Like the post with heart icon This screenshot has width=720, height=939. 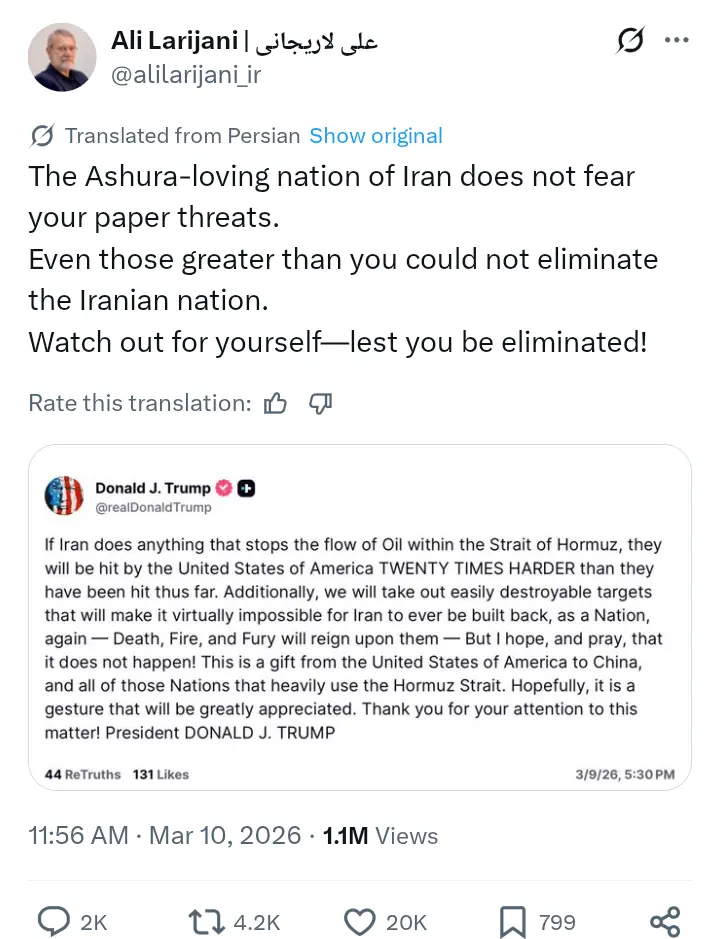coord(358,920)
